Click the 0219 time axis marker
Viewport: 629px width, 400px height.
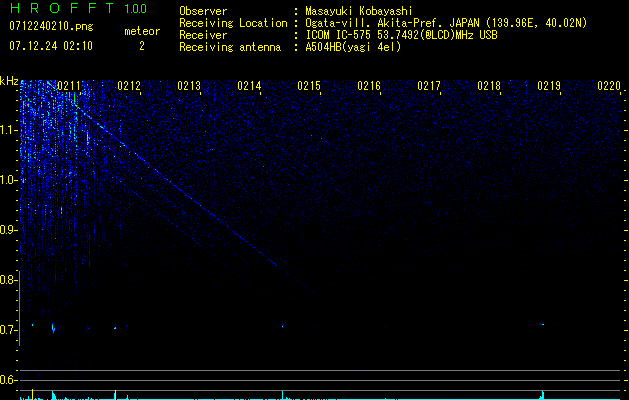pos(549,86)
